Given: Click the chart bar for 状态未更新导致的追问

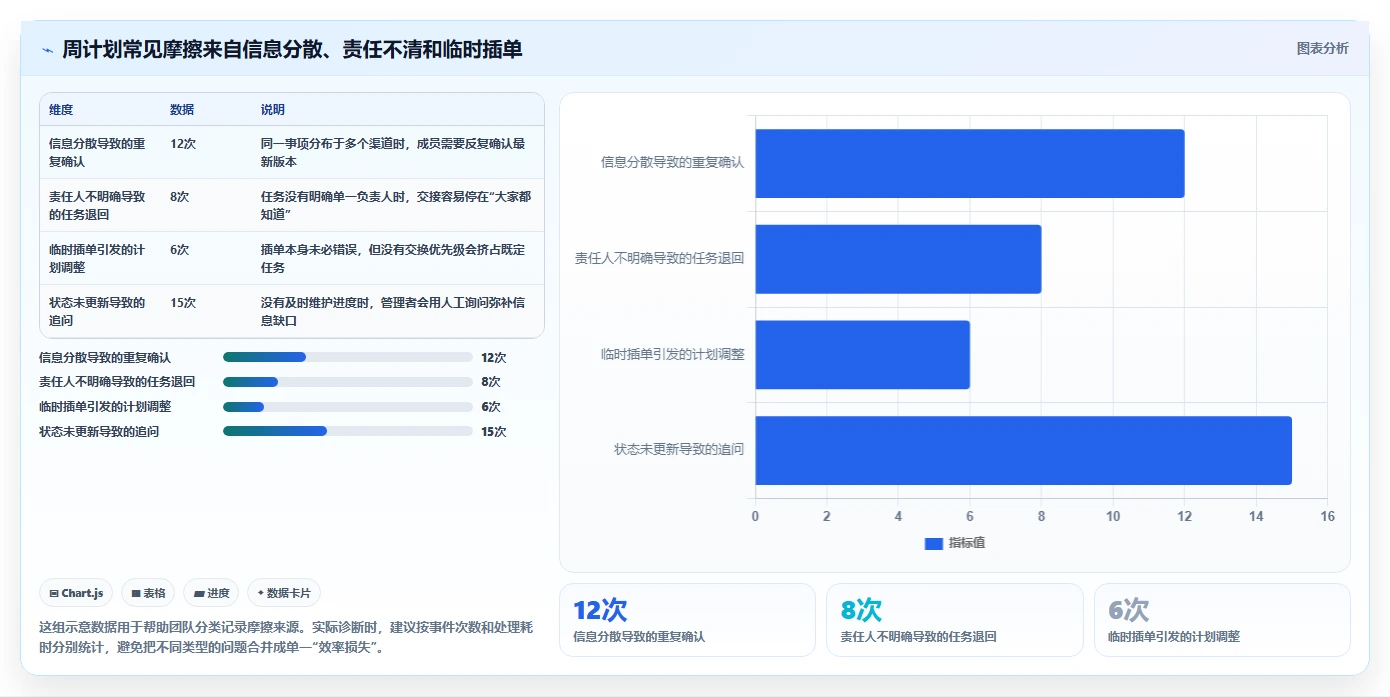Looking at the screenshot, I should pos(1023,450).
